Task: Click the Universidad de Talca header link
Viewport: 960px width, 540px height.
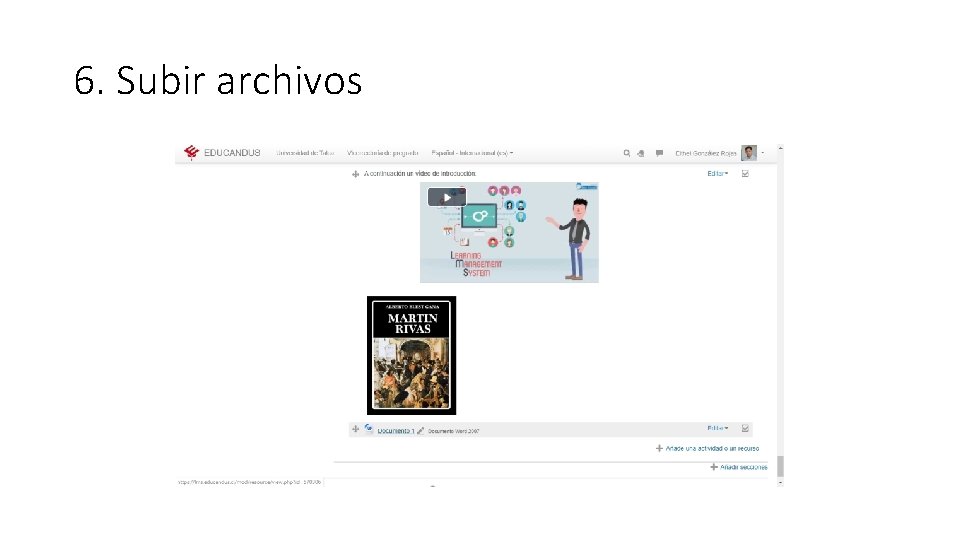Action: coord(305,153)
